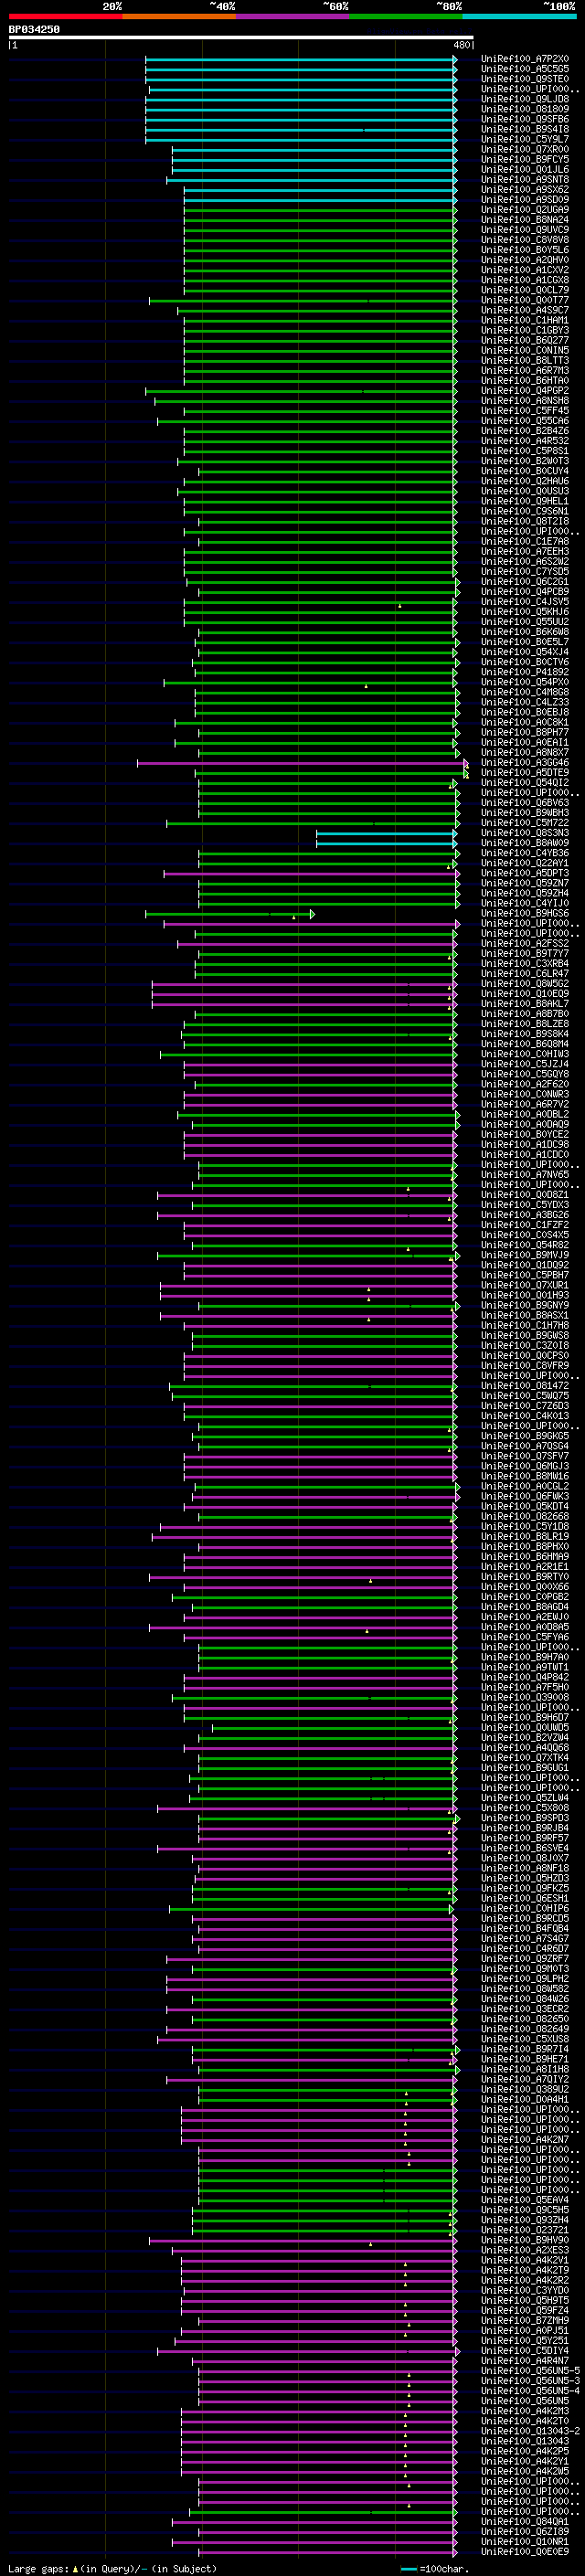585x2576 pixels.
Task: Select hit label UniRef100_Q8W5G2
Action: coord(525,984)
